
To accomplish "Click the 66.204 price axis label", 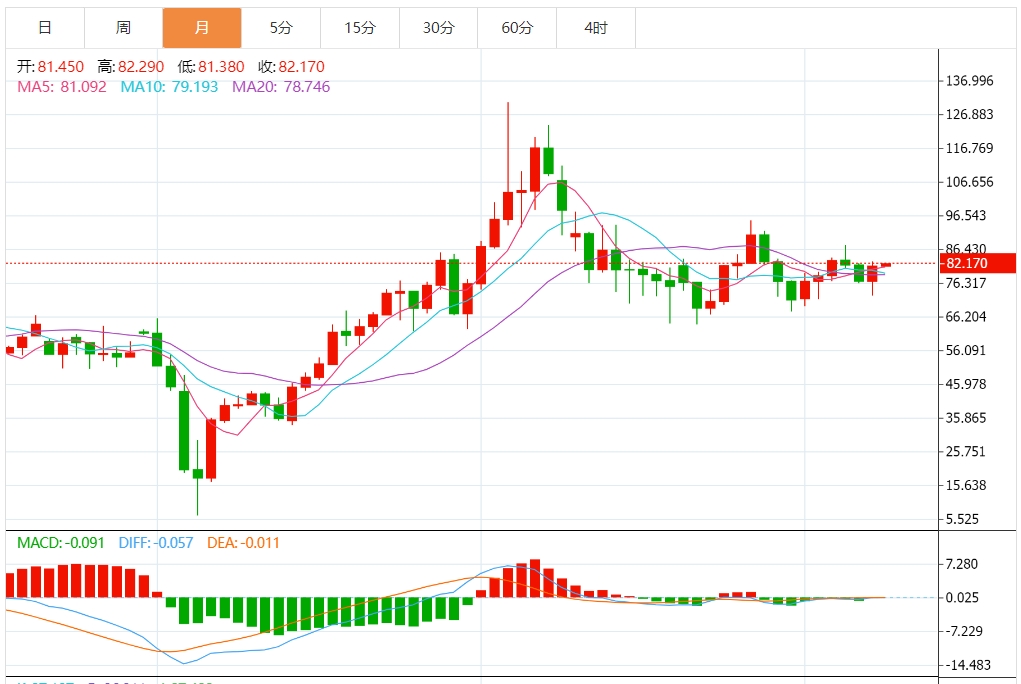I will (x=966, y=317).
